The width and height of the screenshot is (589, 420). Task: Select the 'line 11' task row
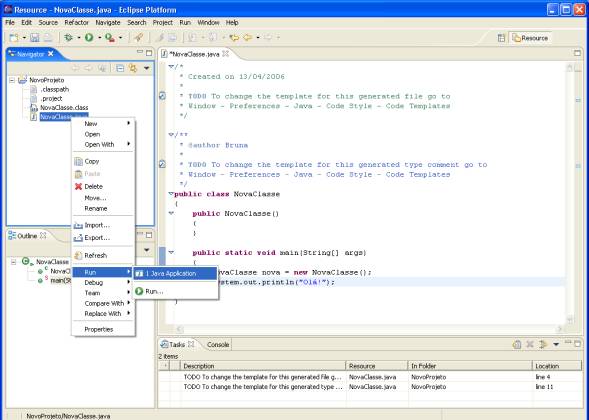pos(370,387)
